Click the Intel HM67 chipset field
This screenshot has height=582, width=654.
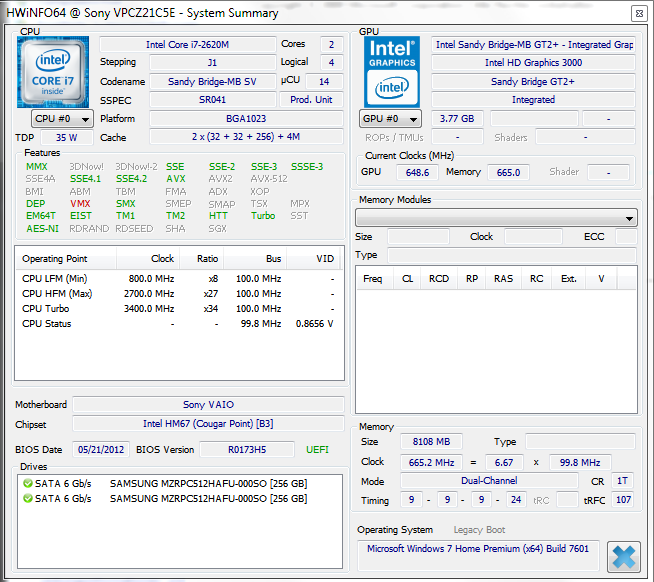click(x=208, y=424)
